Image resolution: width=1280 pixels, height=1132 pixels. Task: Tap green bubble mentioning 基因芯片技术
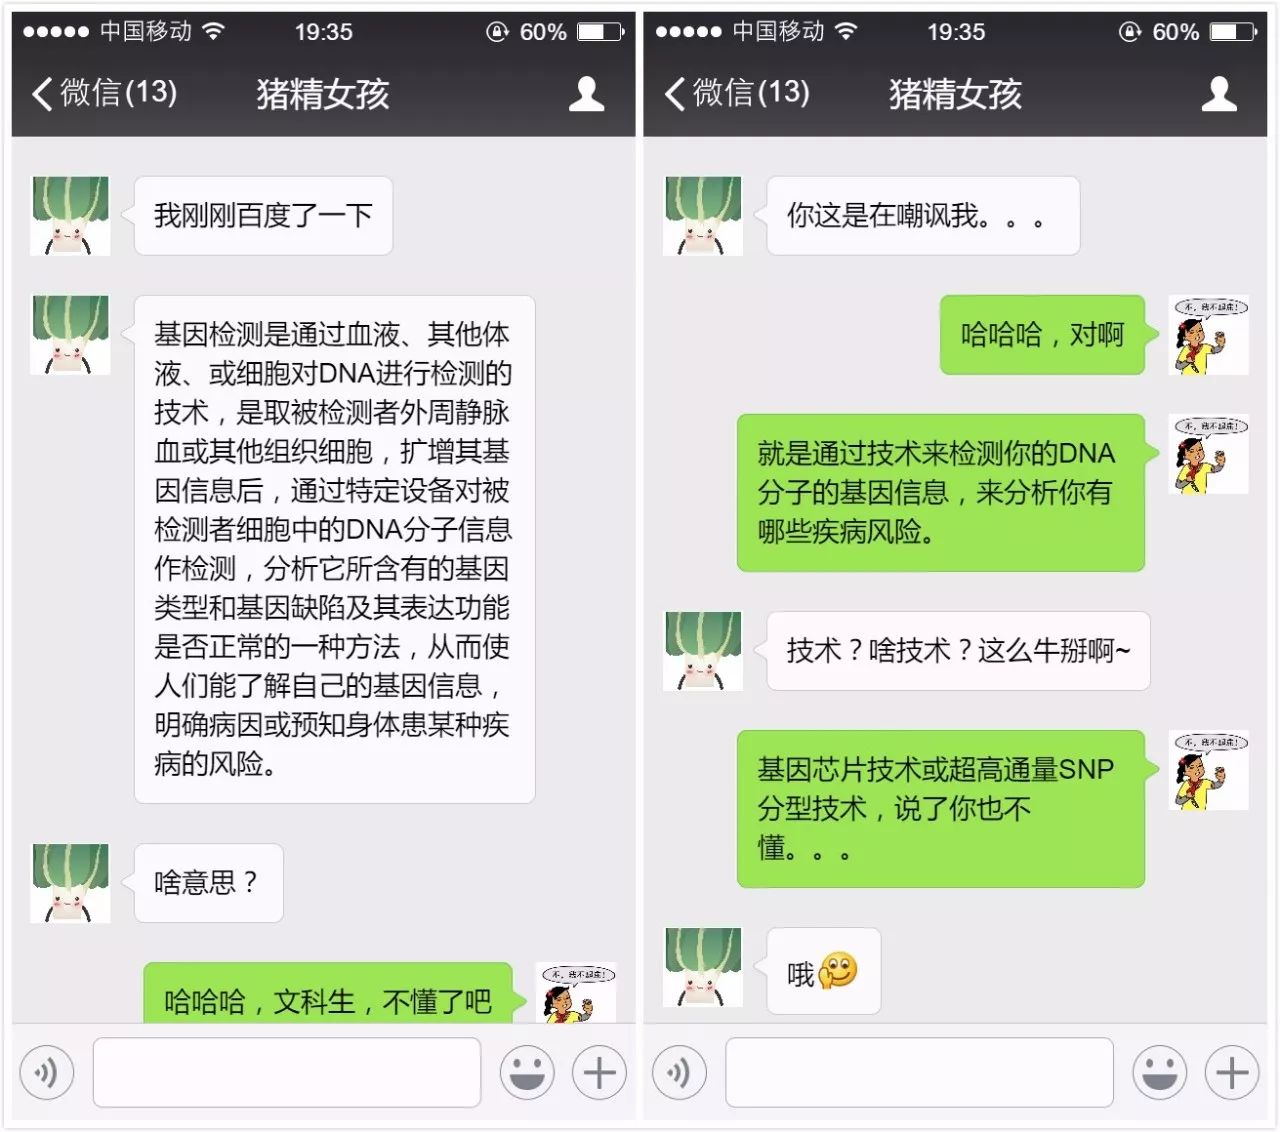tap(942, 809)
